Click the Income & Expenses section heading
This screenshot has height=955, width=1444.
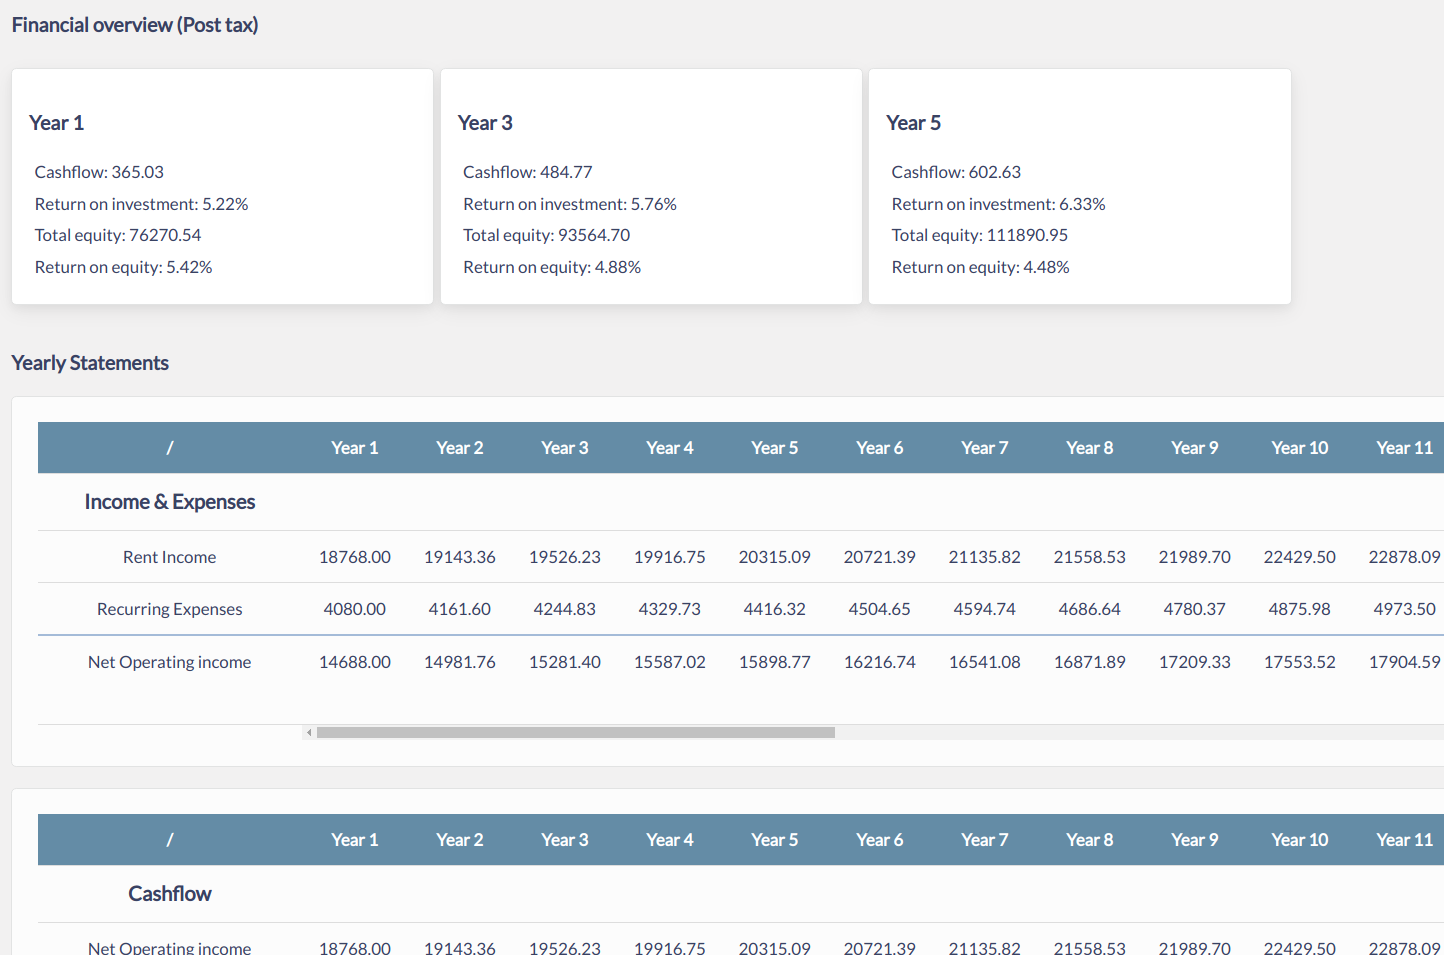pyautogui.click(x=170, y=502)
